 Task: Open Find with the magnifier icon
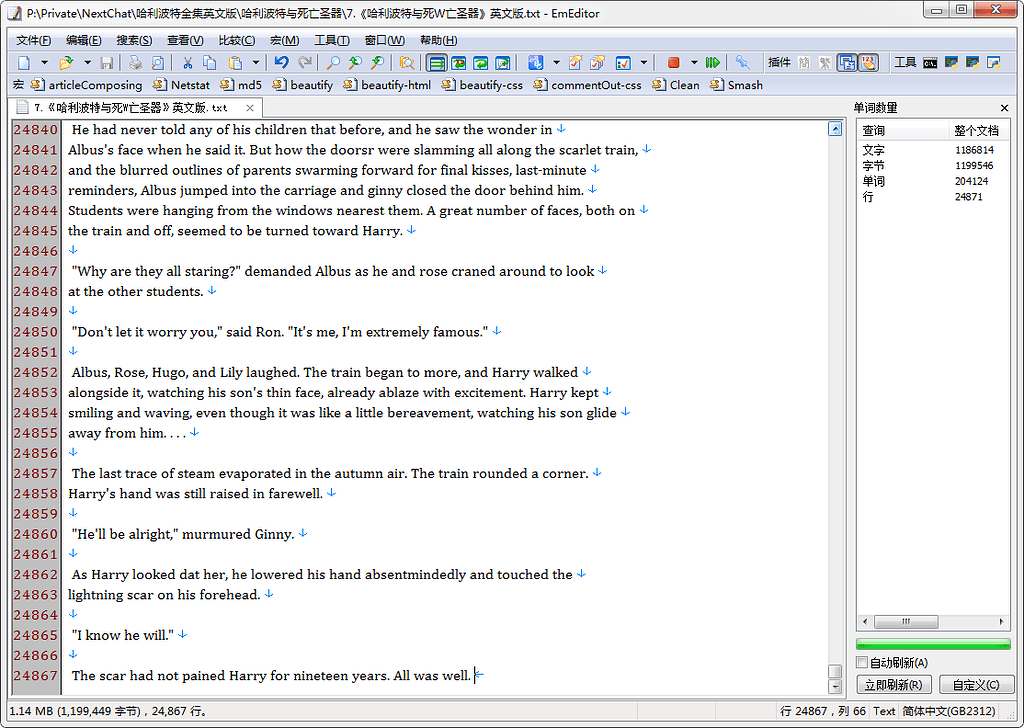pyautogui.click(x=333, y=63)
